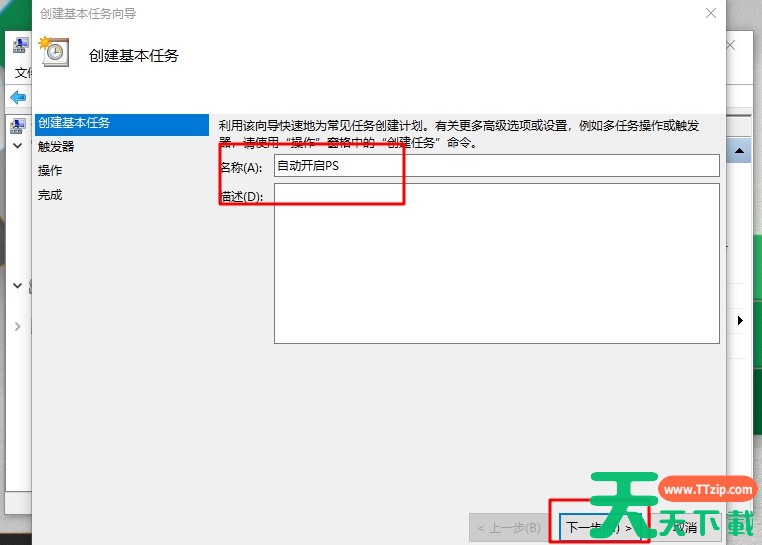
Task: Click the Task Scheduler tree node icon
Action: pyautogui.click(x=18, y=126)
